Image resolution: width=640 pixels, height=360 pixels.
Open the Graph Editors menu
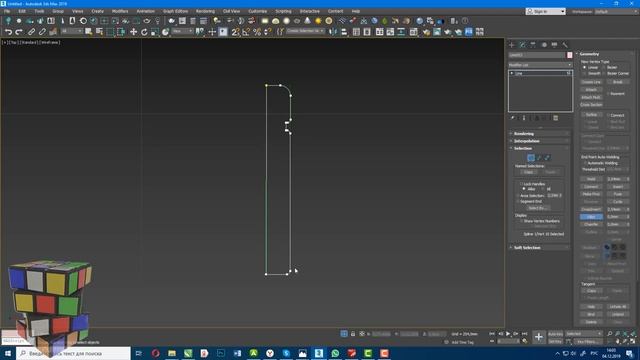coord(176,11)
